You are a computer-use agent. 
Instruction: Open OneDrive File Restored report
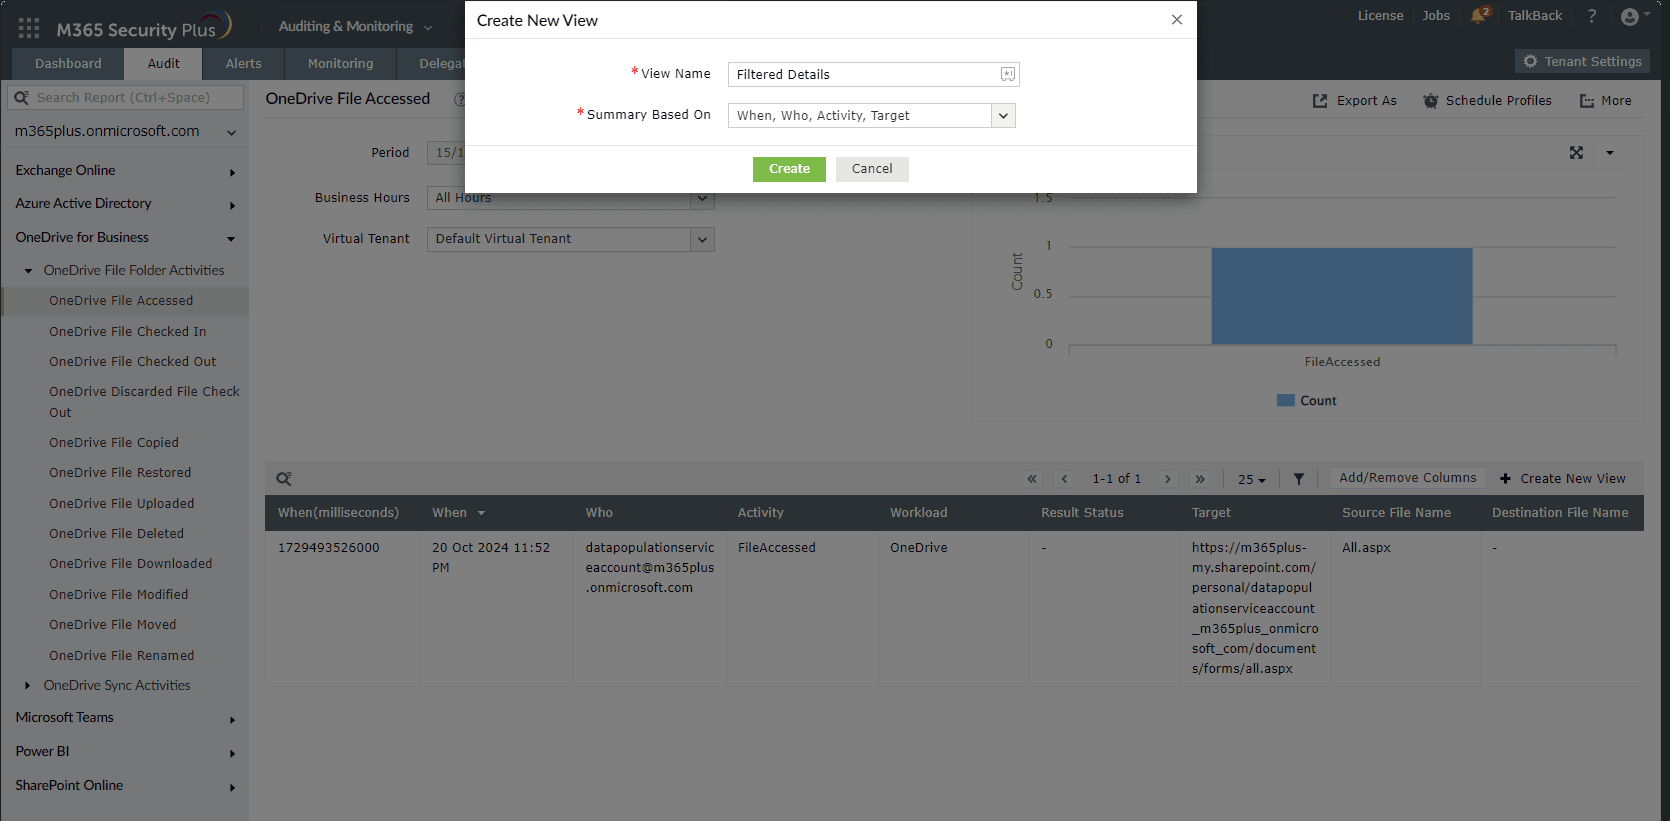[119, 472]
